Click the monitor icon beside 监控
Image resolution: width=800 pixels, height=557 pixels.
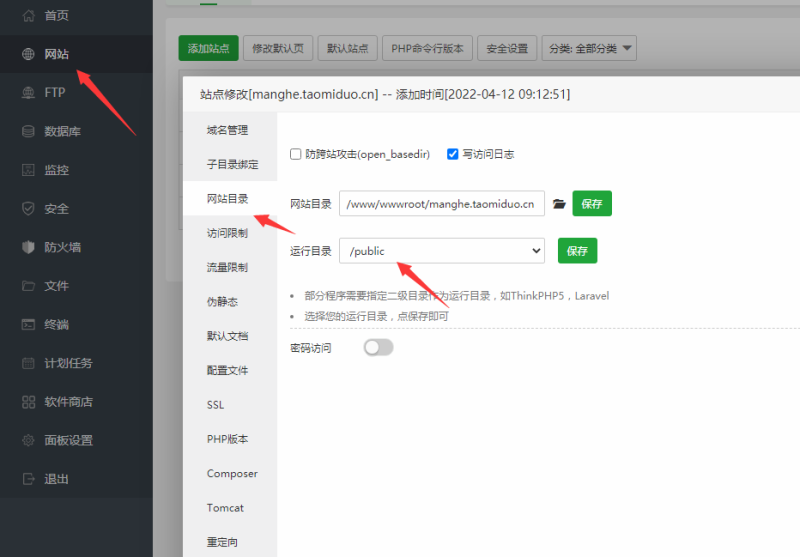coord(29,170)
